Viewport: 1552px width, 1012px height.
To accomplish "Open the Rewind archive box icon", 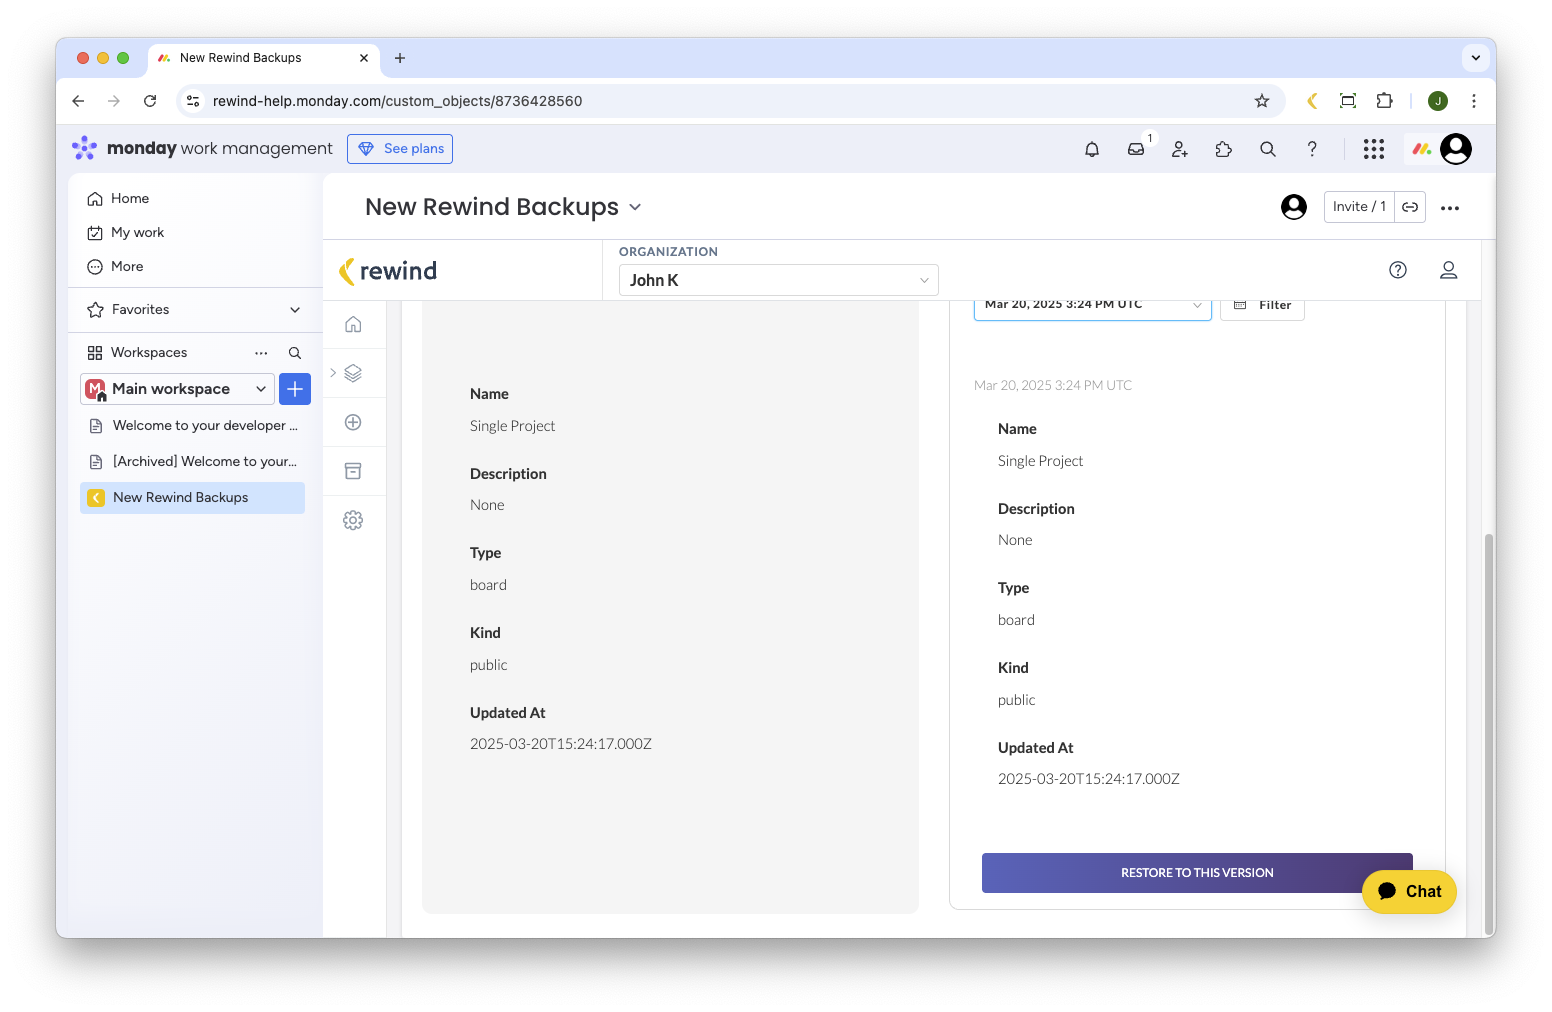I will 353,471.
